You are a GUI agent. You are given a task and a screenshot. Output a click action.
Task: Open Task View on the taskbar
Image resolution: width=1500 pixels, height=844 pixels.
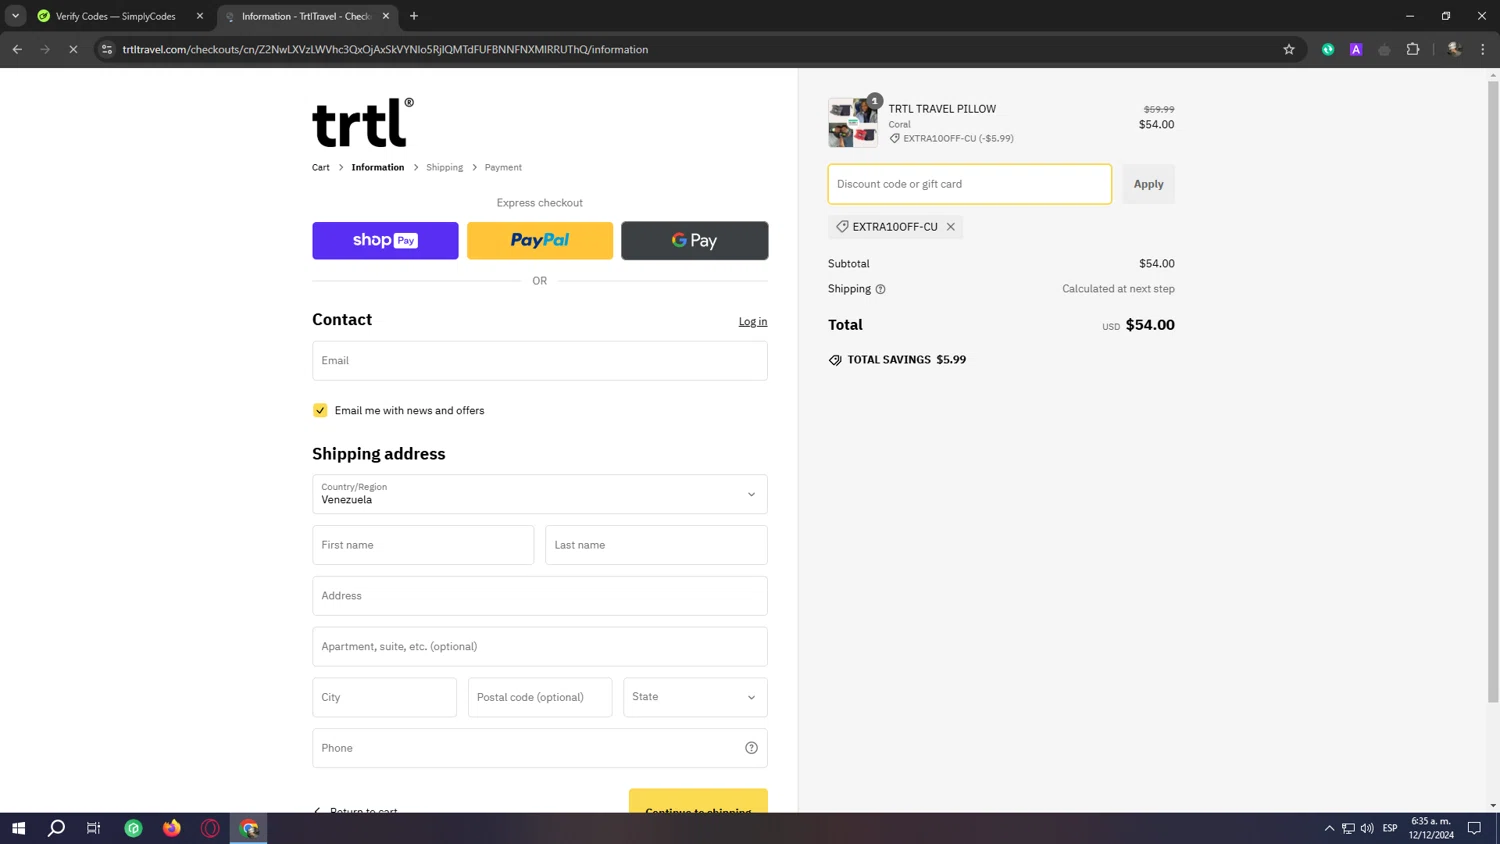pyautogui.click(x=94, y=828)
